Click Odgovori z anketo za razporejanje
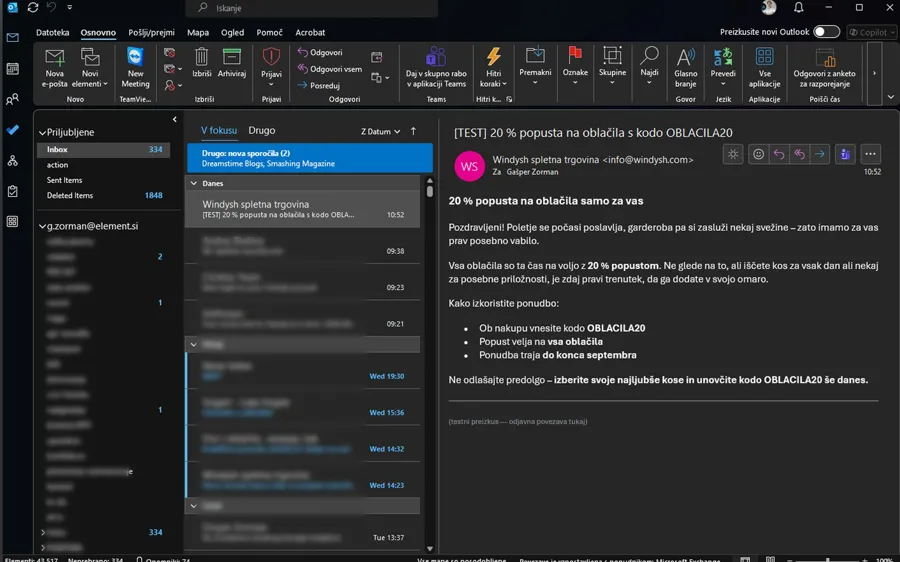The width and height of the screenshot is (900, 562). [x=824, y=68]
